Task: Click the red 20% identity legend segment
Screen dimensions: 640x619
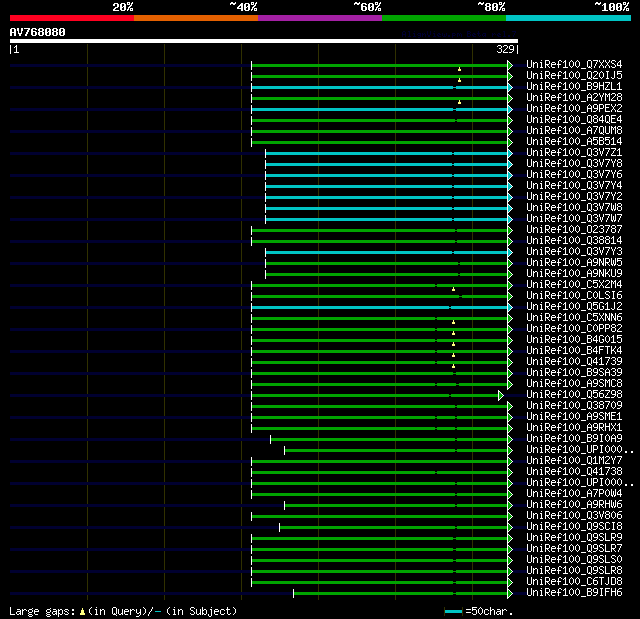Action: [x=72, y=18]
